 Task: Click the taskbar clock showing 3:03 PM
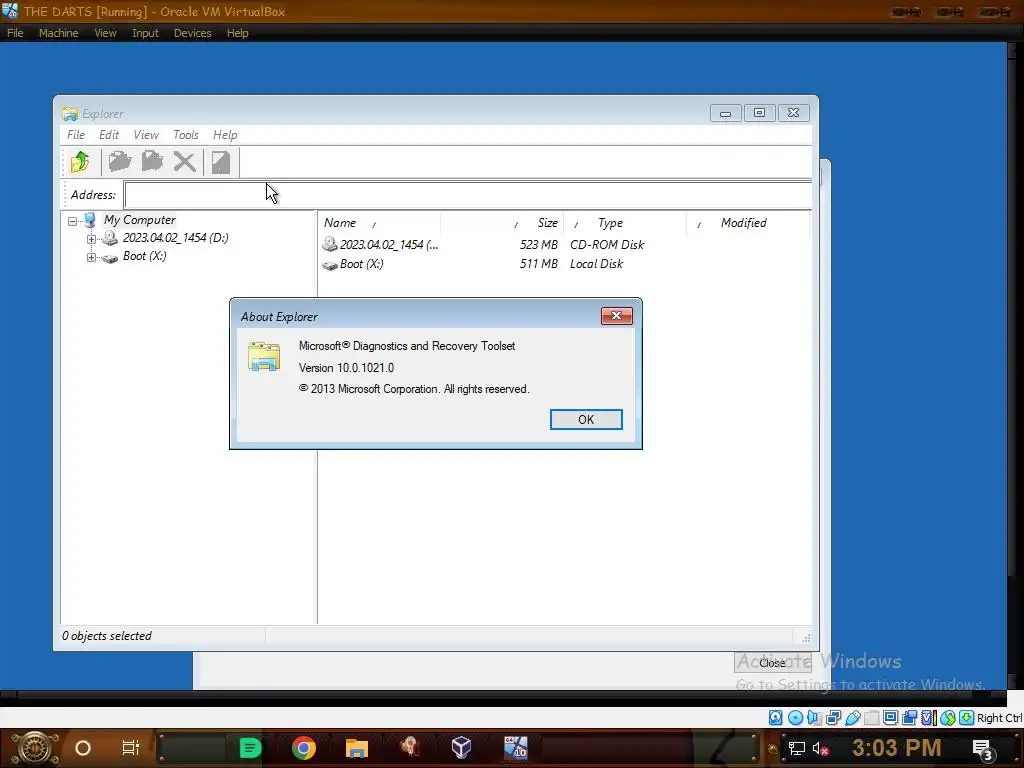pyautogui.click(x=896, y=748)
